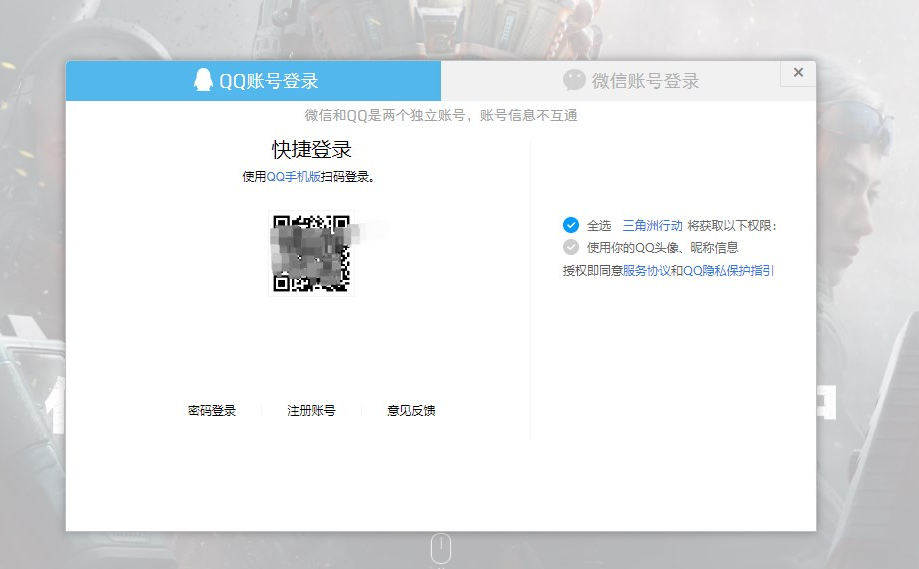Click the QR code image

click(311, 253)
